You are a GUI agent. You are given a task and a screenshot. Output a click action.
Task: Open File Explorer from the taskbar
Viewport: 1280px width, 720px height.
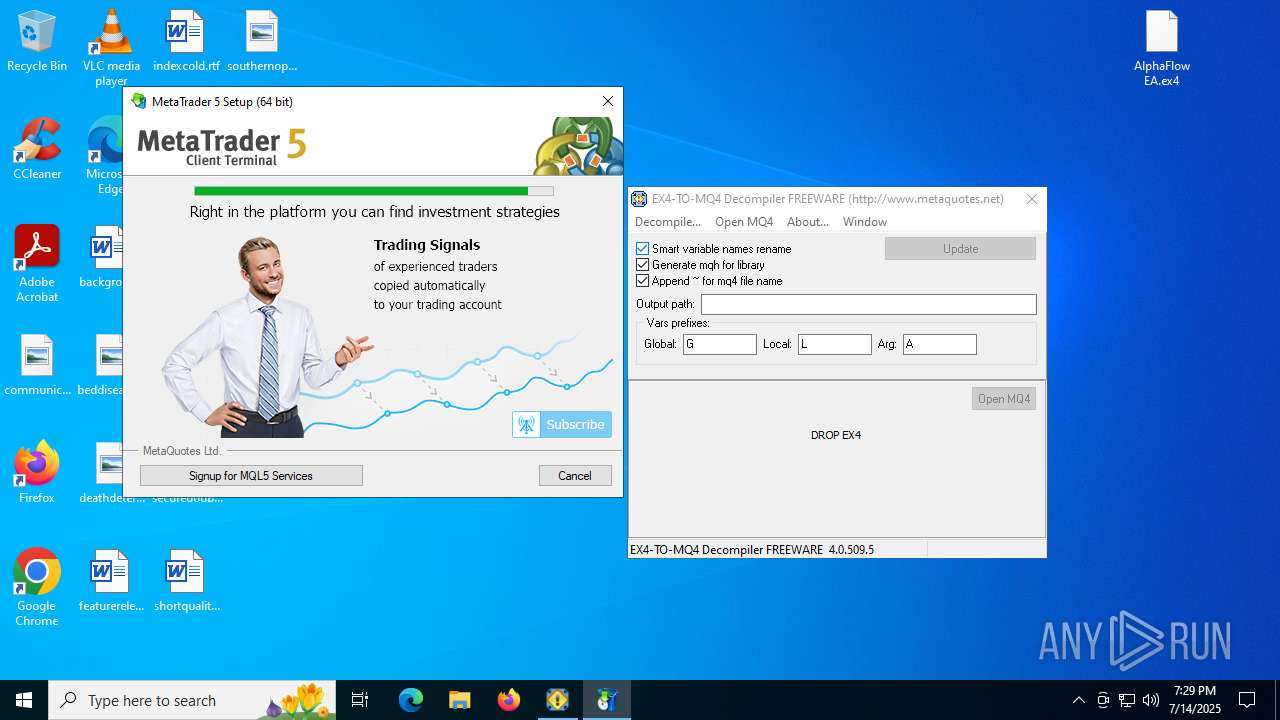pyautogui.click(x=459, y=700)
